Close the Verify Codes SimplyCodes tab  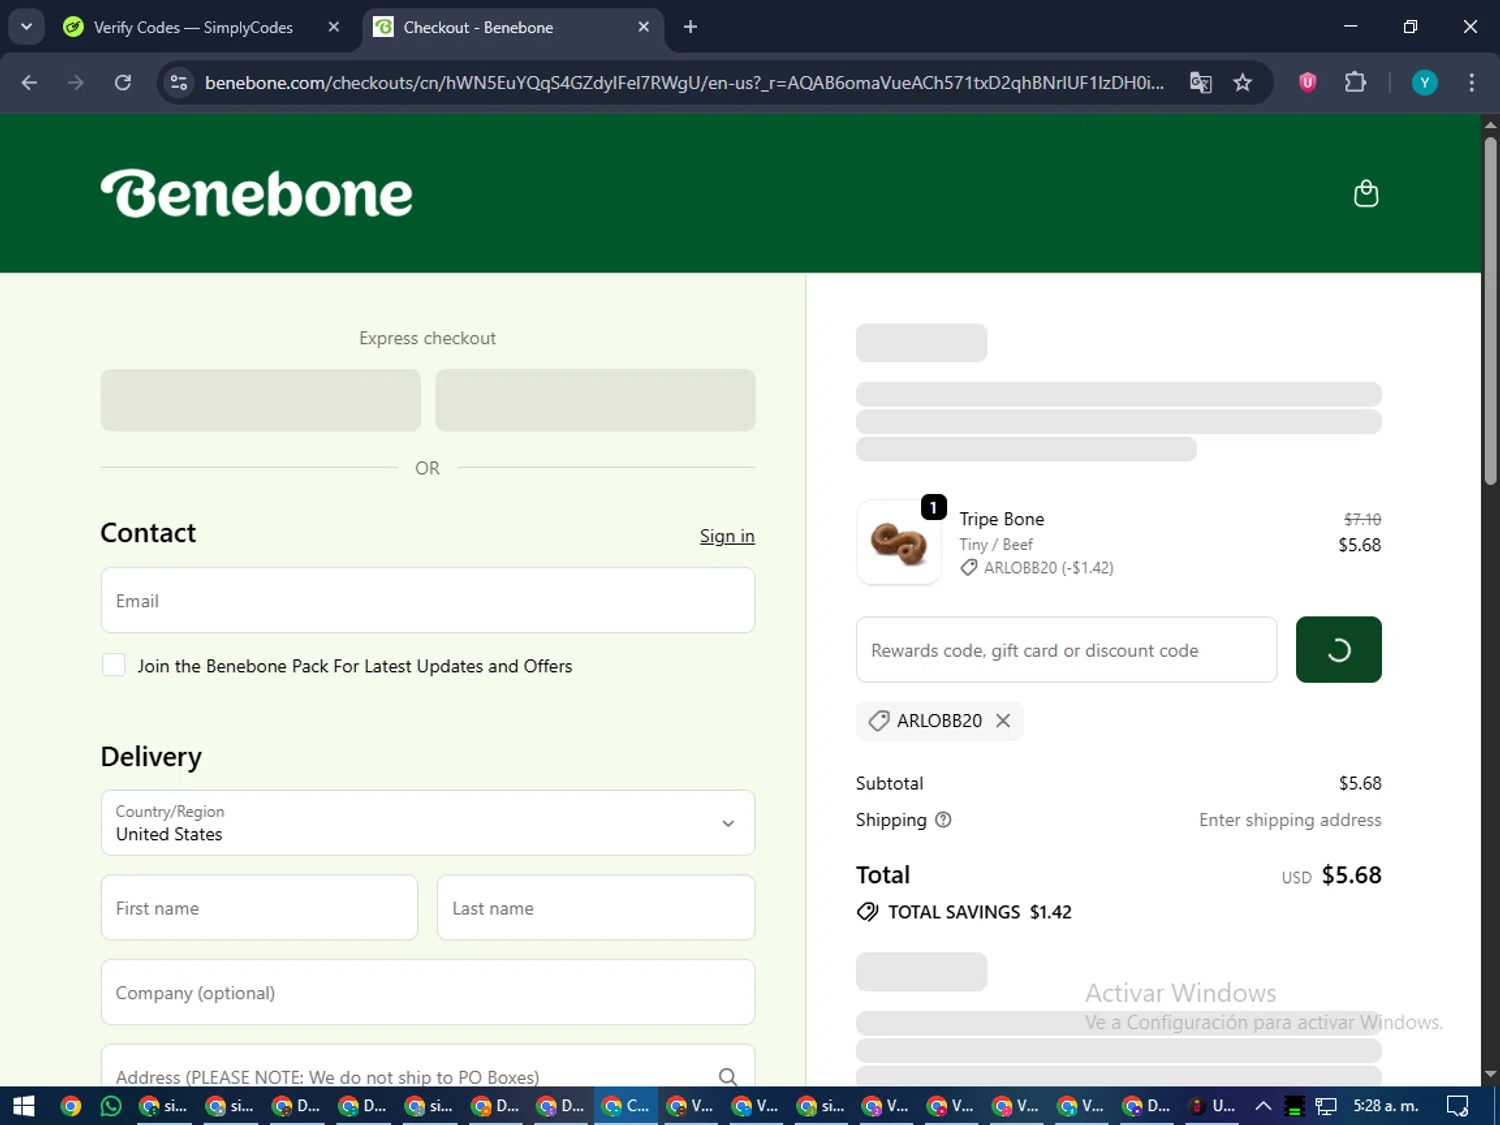point(334,27)
